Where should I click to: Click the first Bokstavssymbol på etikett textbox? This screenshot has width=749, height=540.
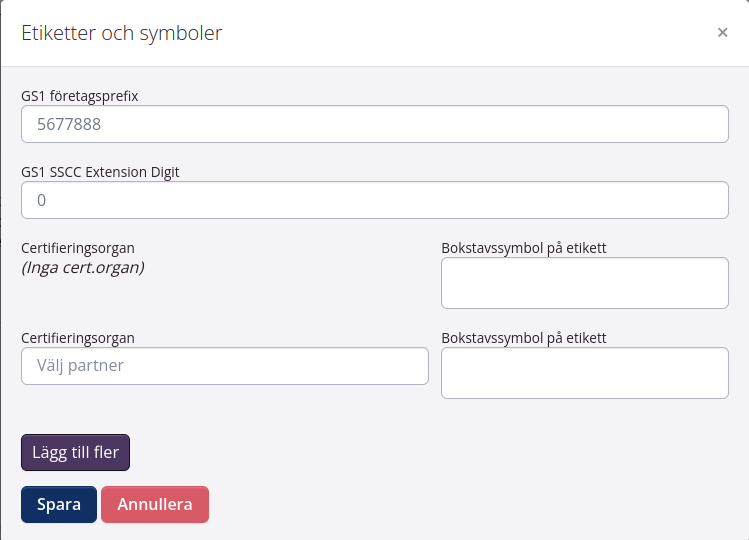(584, 283)
